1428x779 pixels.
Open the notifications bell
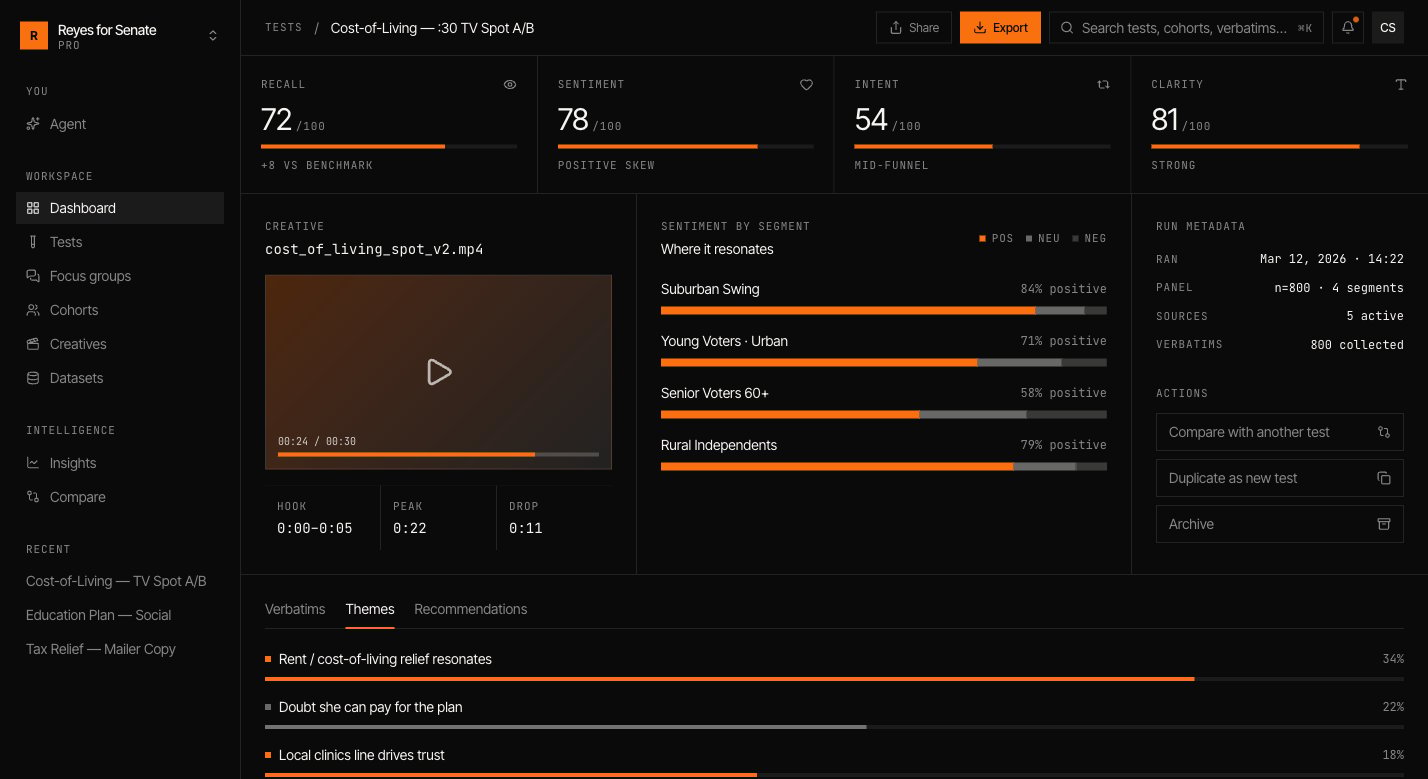[1348, 28]
